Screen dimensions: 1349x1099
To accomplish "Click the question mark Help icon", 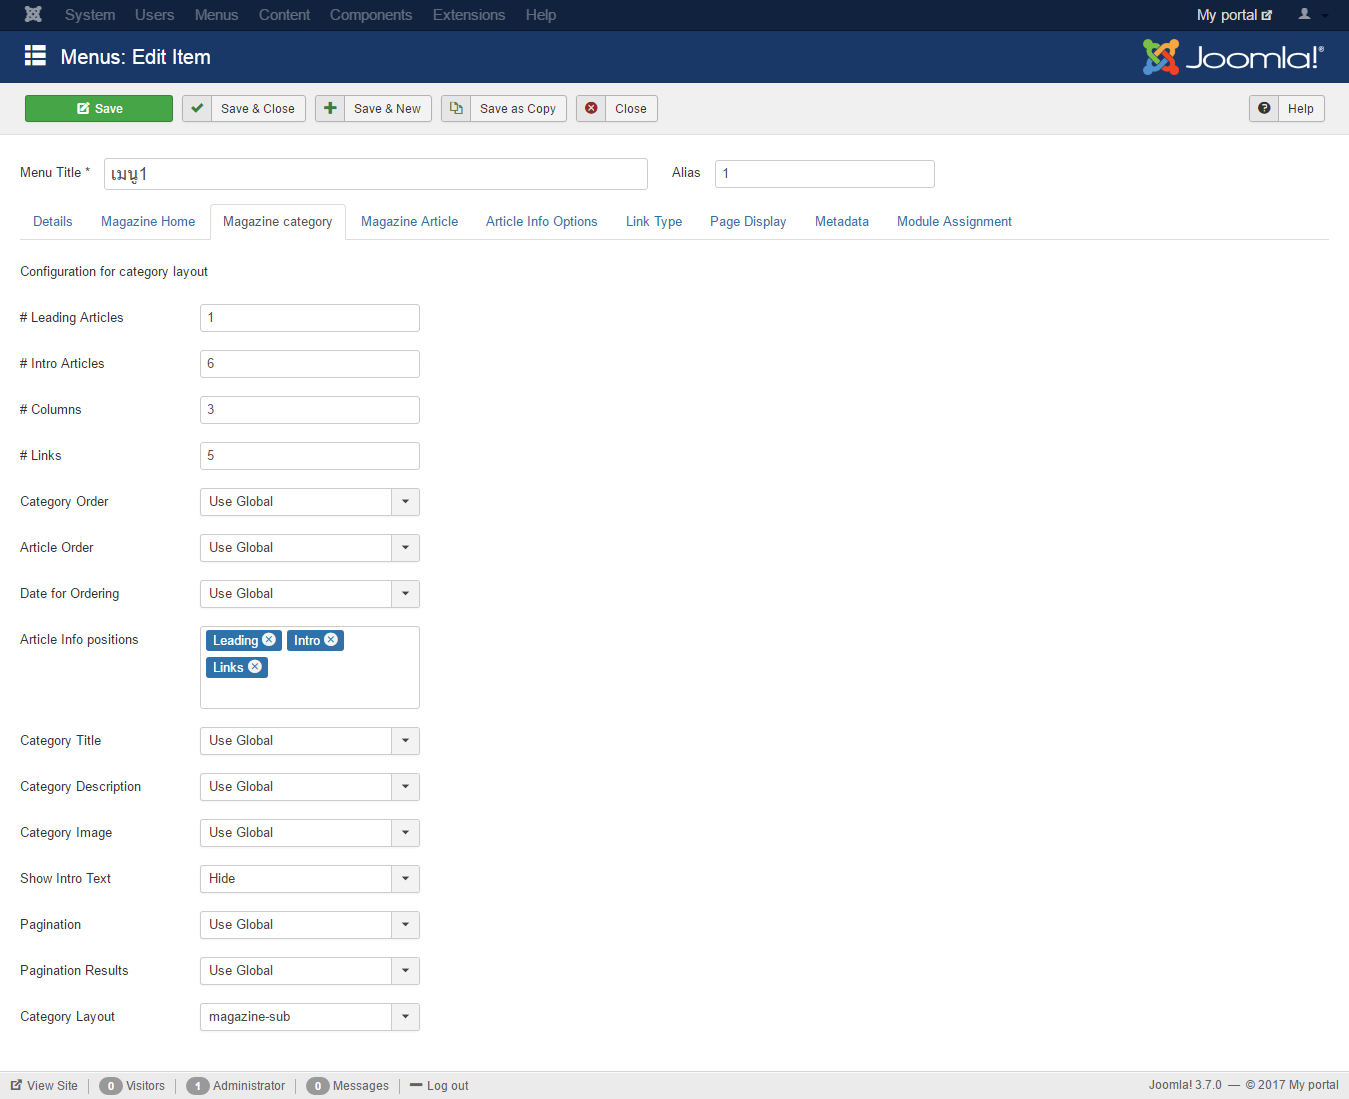I will tap(1264, 109).
